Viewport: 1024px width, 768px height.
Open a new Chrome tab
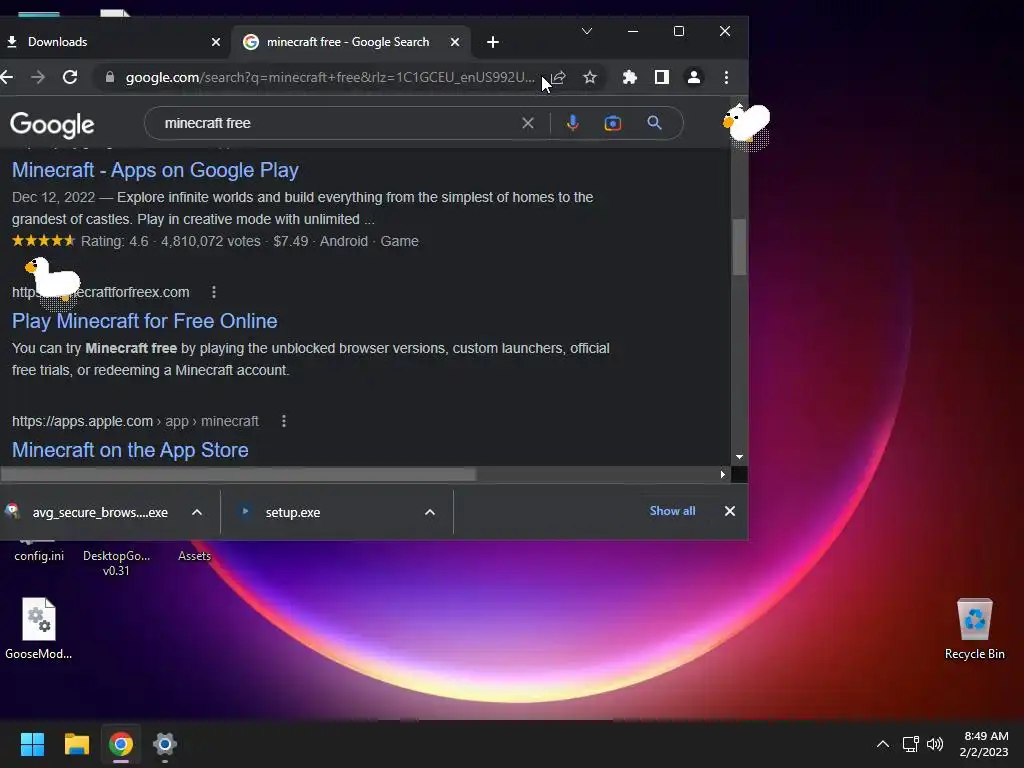pos(492,42)
